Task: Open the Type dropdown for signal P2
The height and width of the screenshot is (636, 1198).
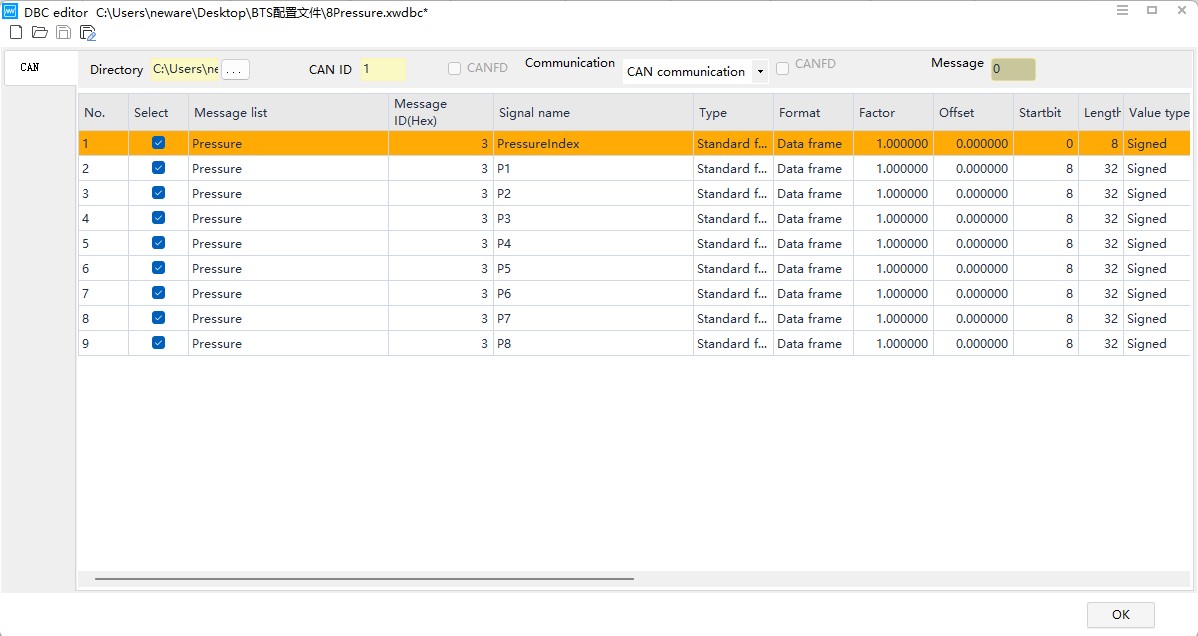Action: pyautogui.click(x=732, y=194)
